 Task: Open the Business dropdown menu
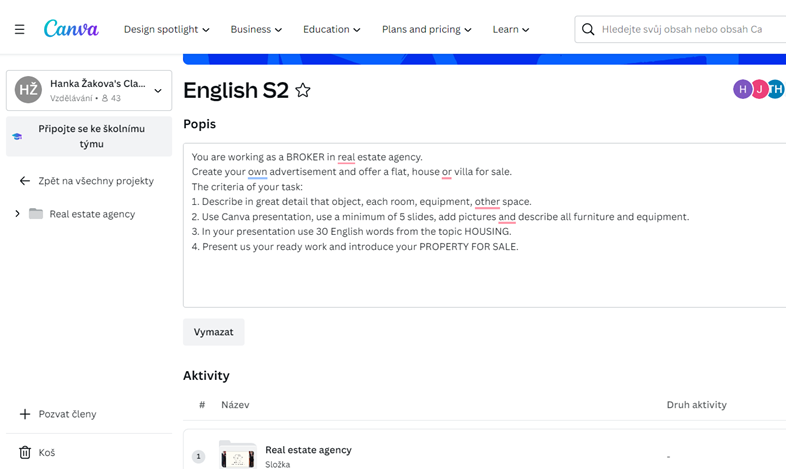tap(256, 30)
